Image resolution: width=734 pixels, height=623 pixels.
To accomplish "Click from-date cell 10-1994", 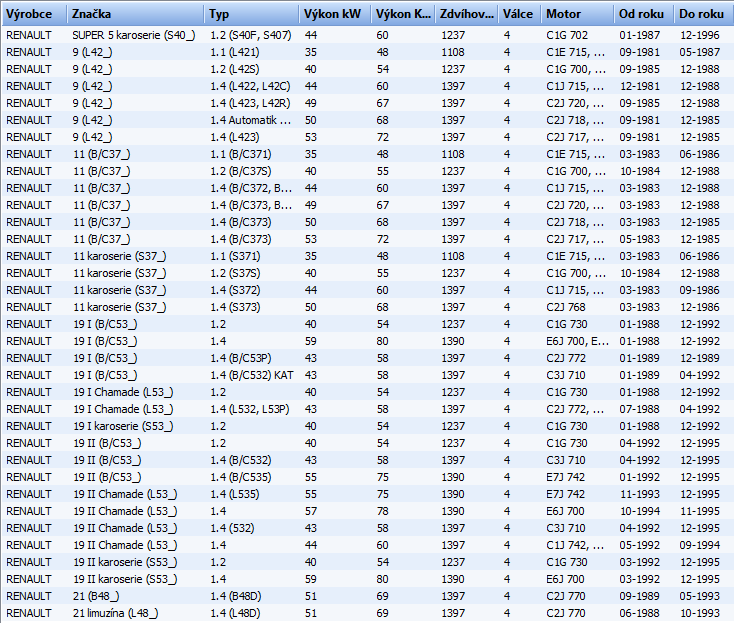I will pos(639,511).
